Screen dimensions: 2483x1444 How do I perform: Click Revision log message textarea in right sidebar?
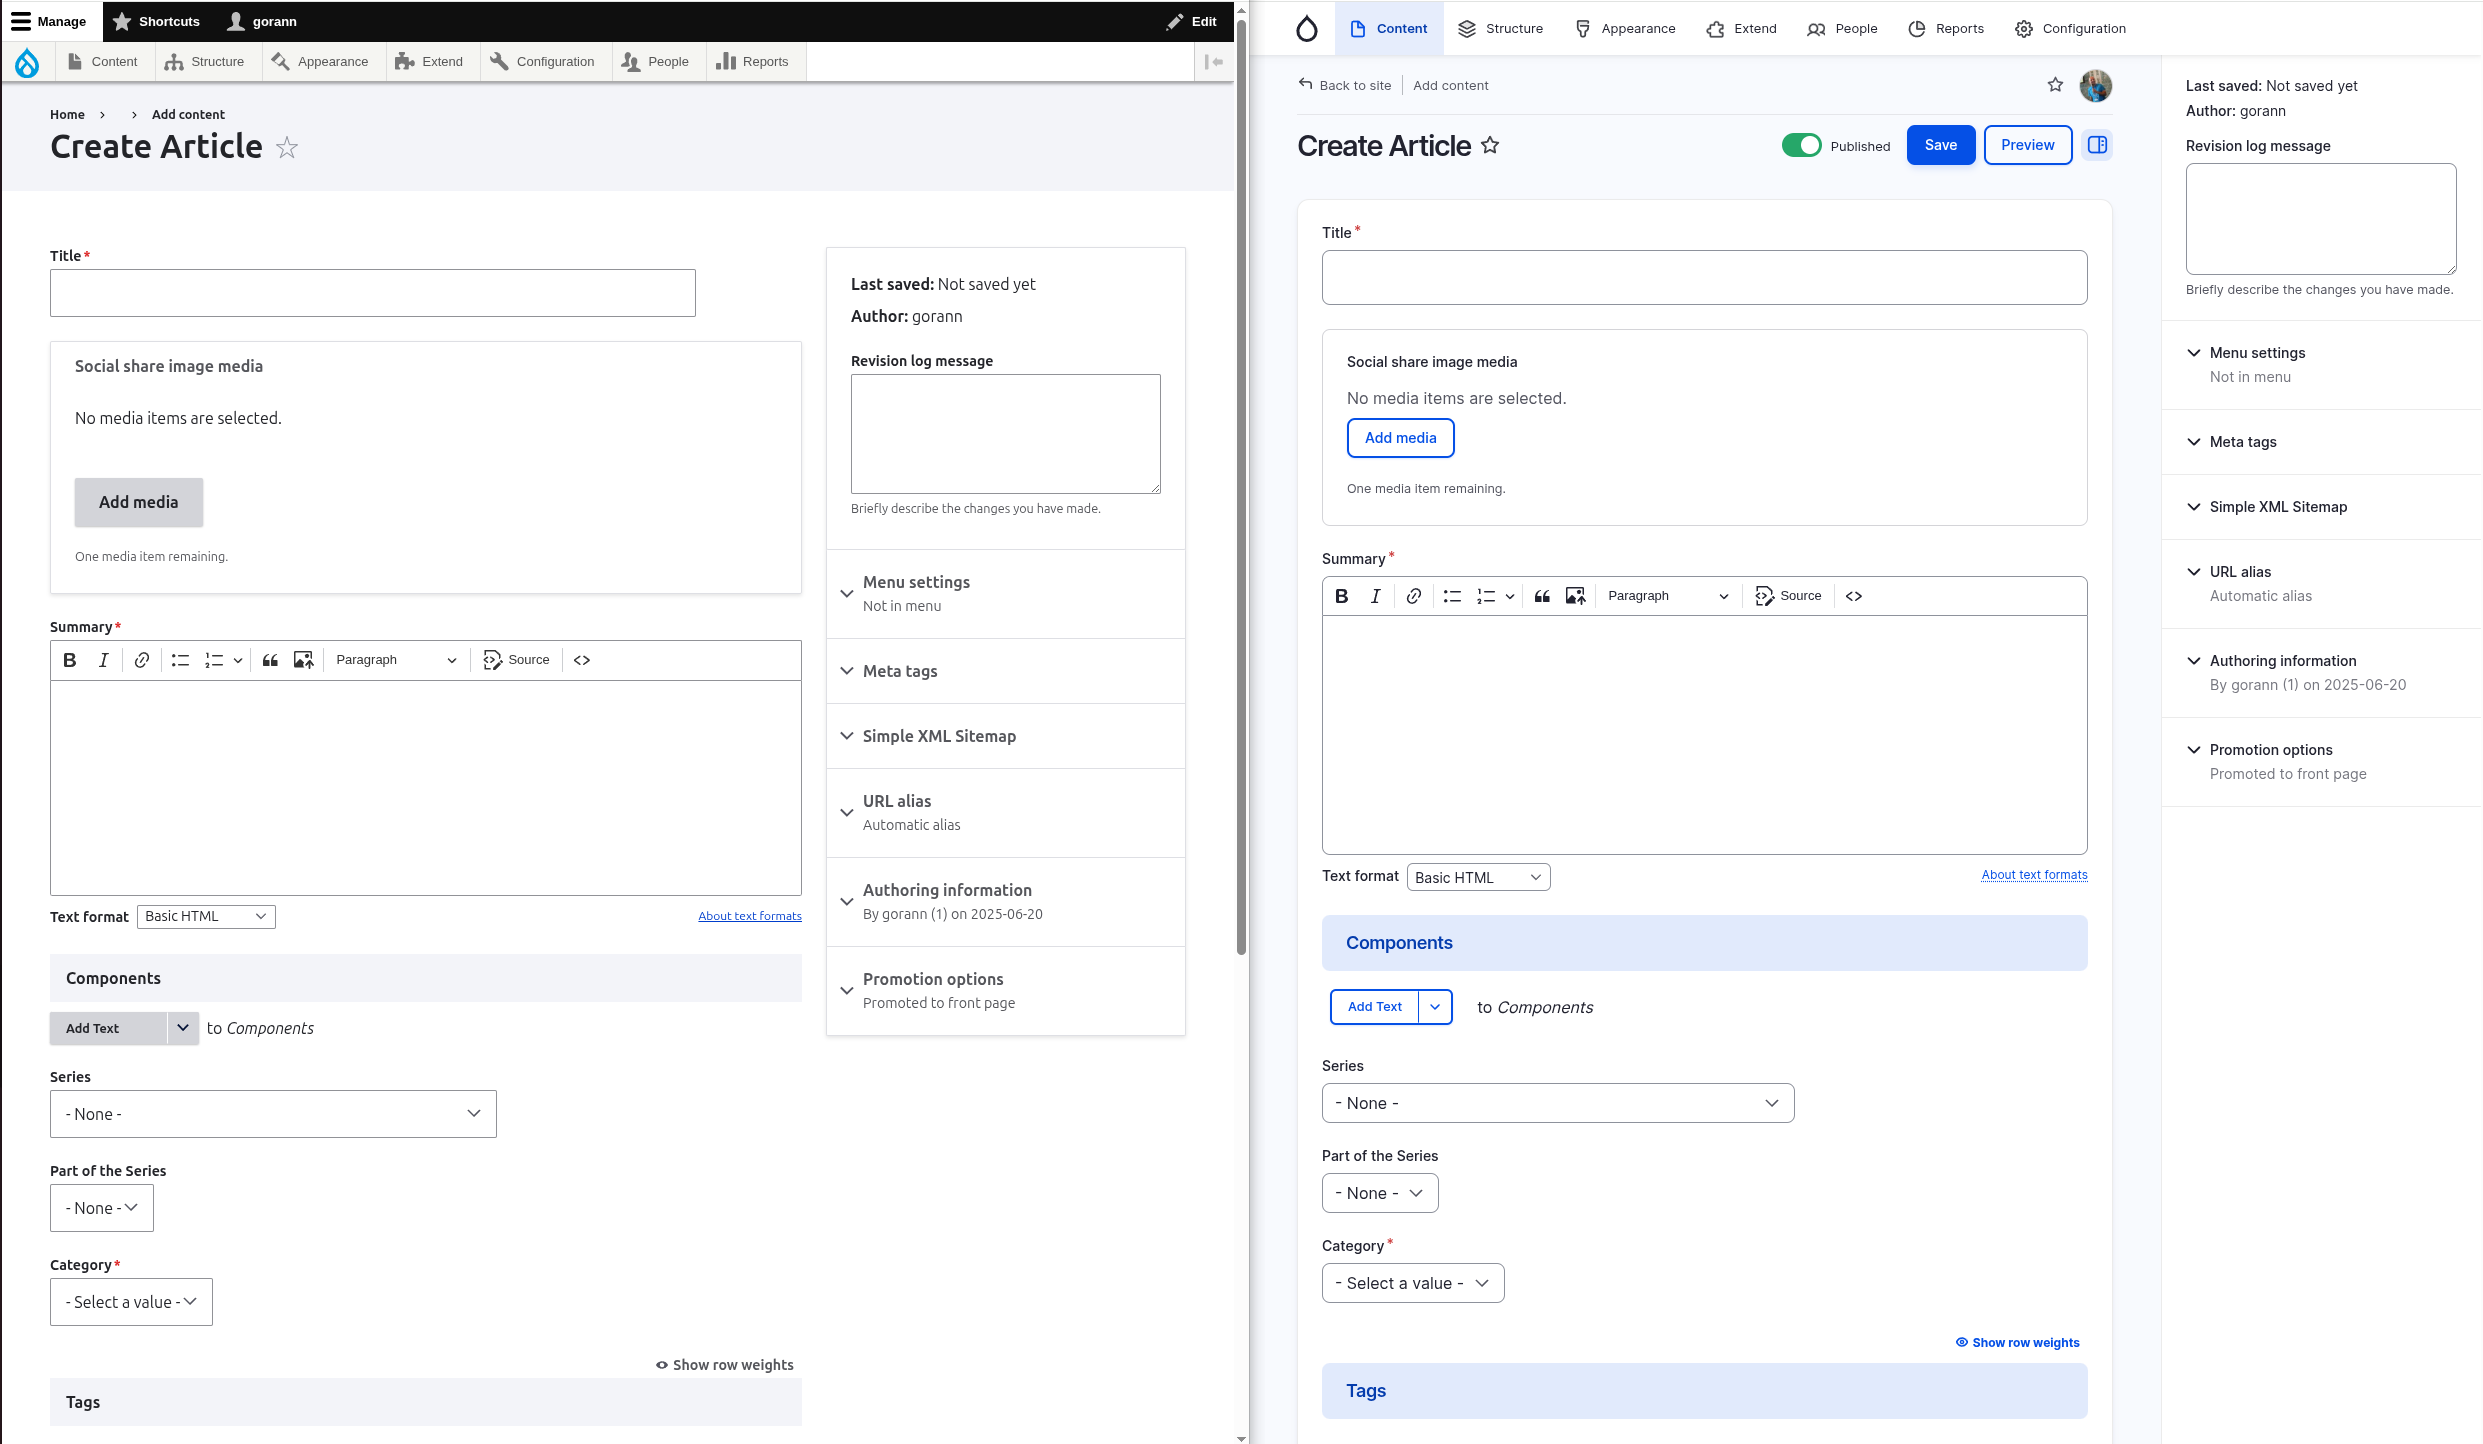(x=2321, y=219)
